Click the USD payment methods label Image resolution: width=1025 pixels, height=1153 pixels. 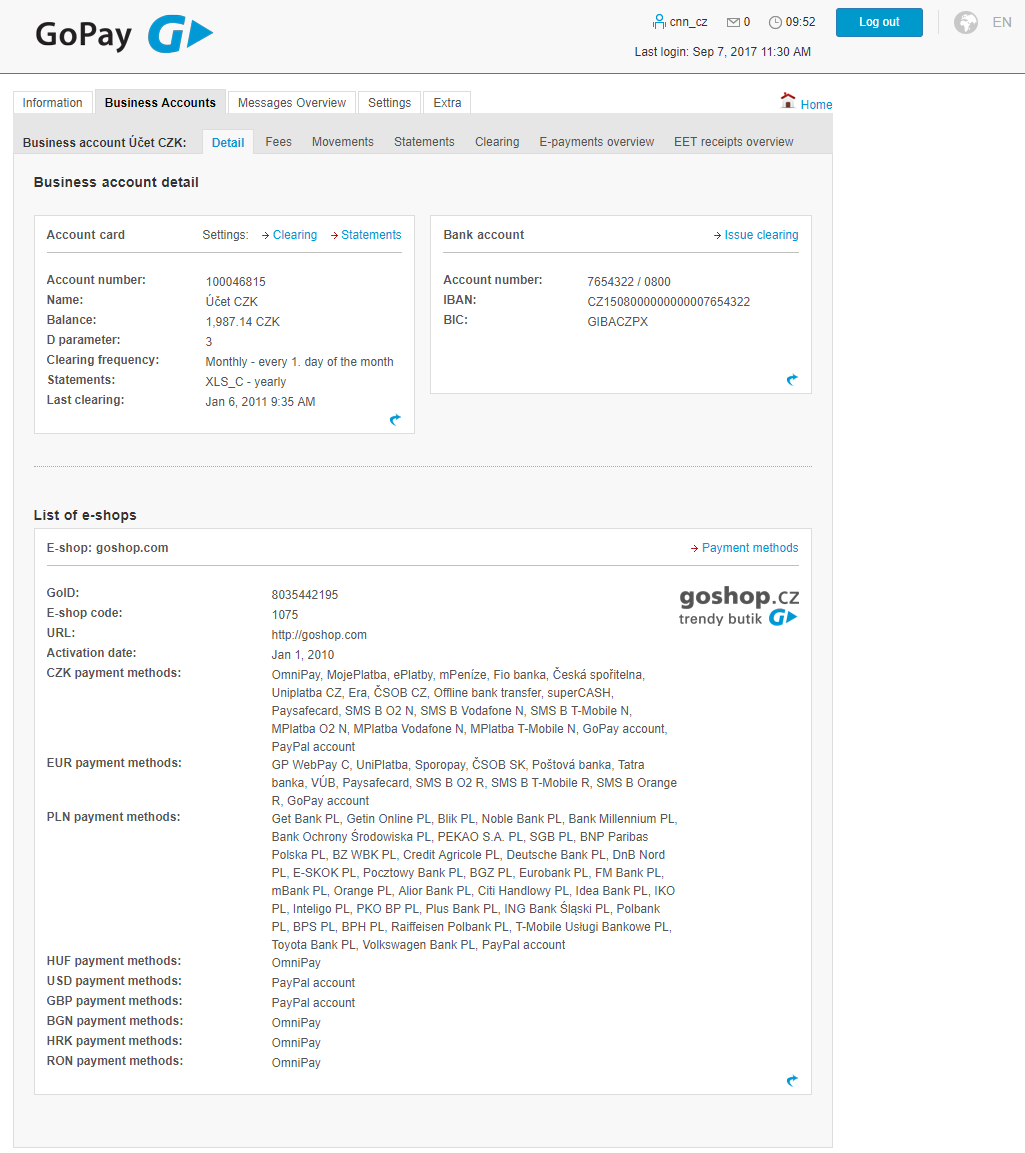click(114, 981)
